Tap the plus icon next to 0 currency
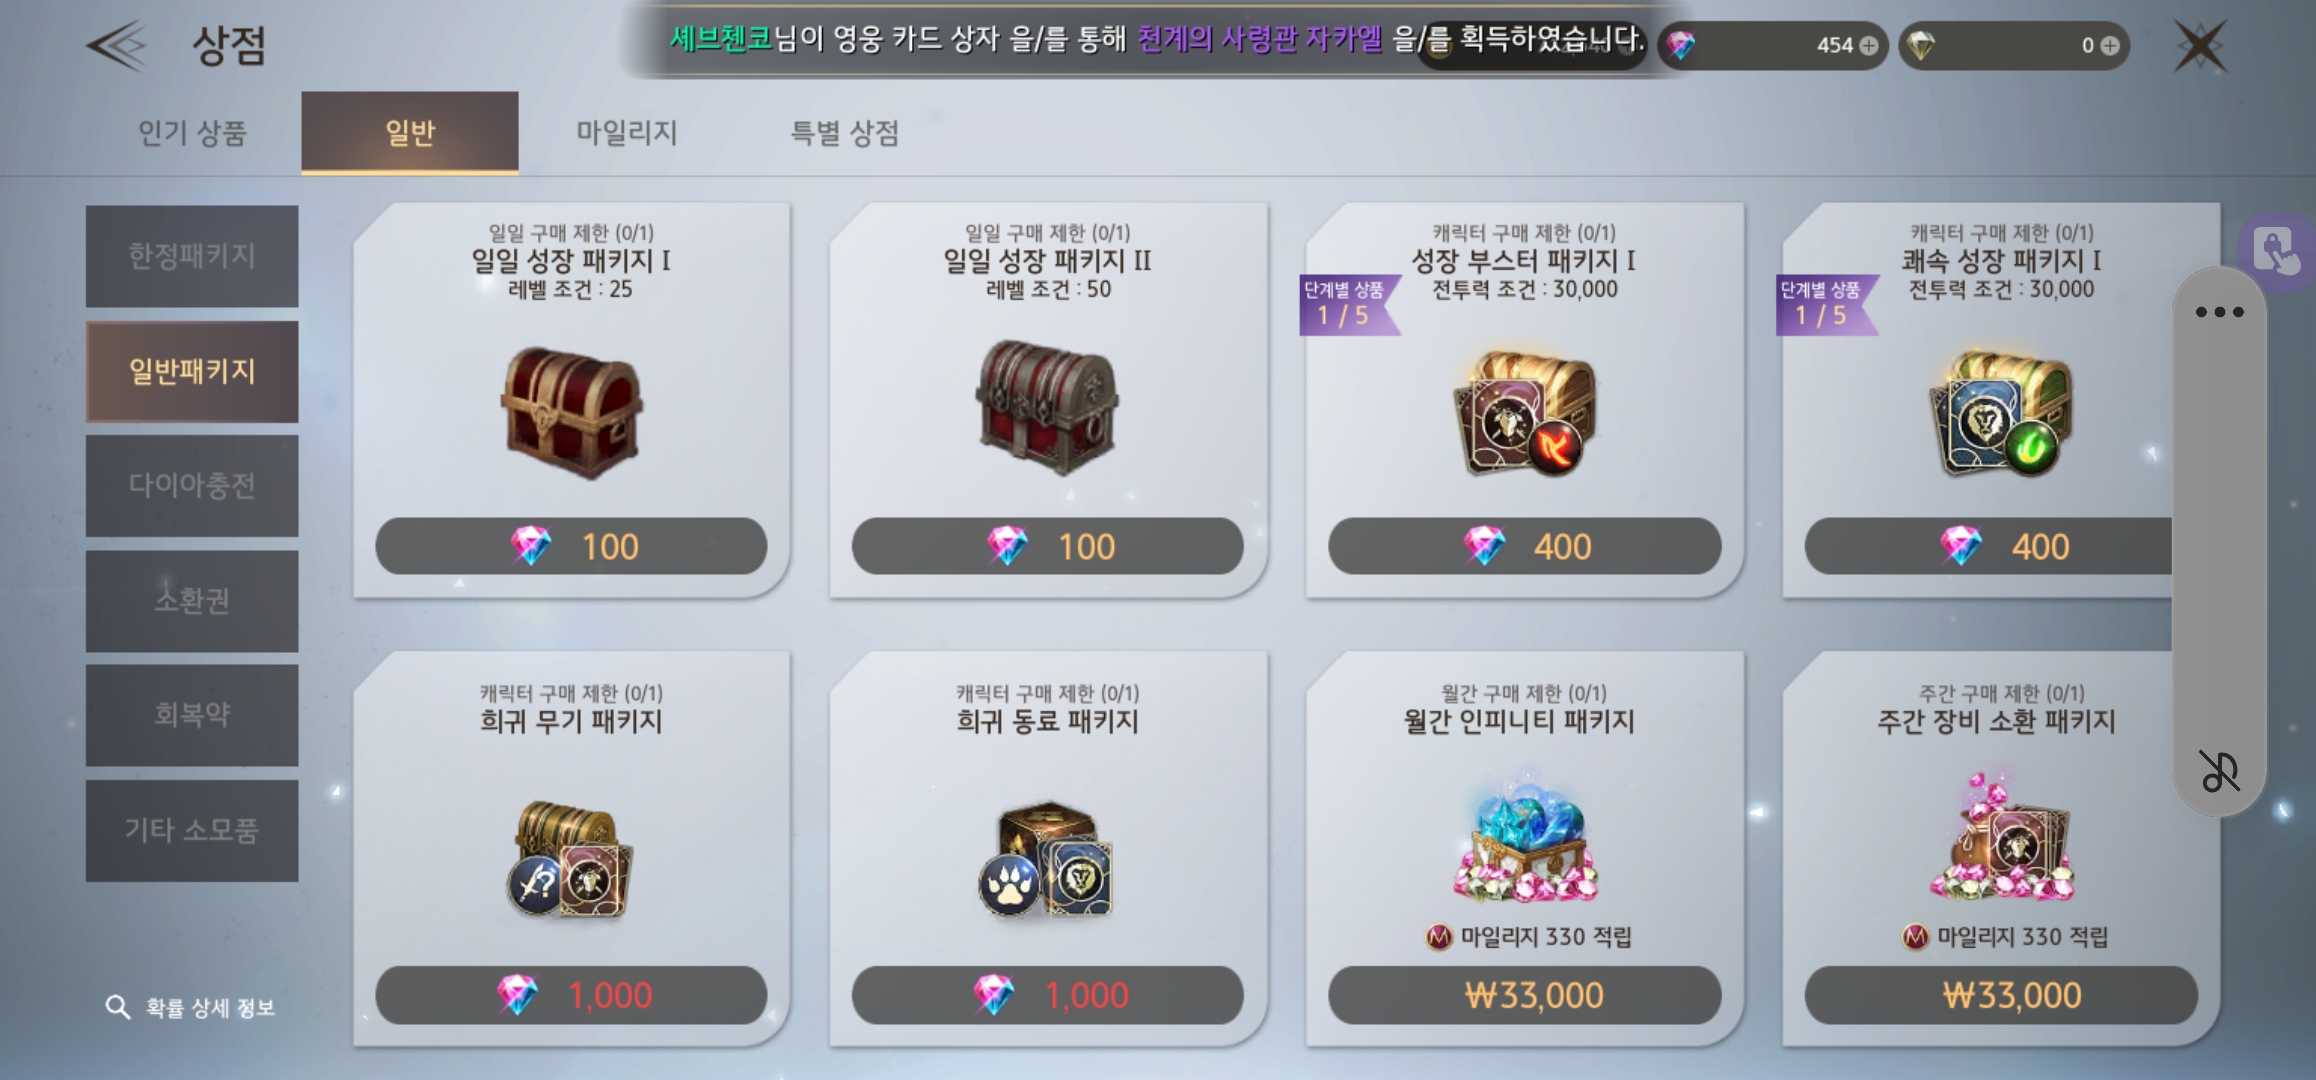 coord(2110,46)
